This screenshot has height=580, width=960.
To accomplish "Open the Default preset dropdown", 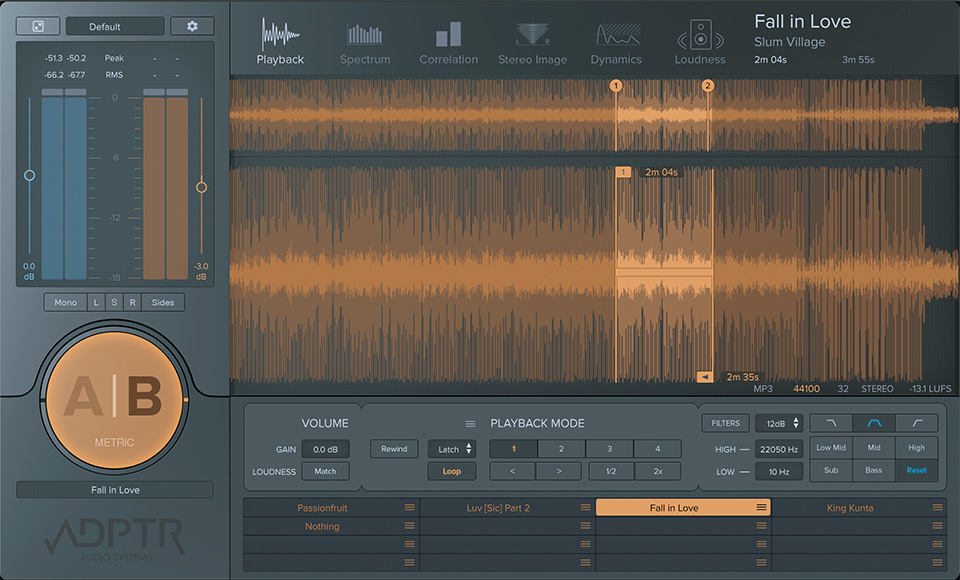I will (114, 26).
